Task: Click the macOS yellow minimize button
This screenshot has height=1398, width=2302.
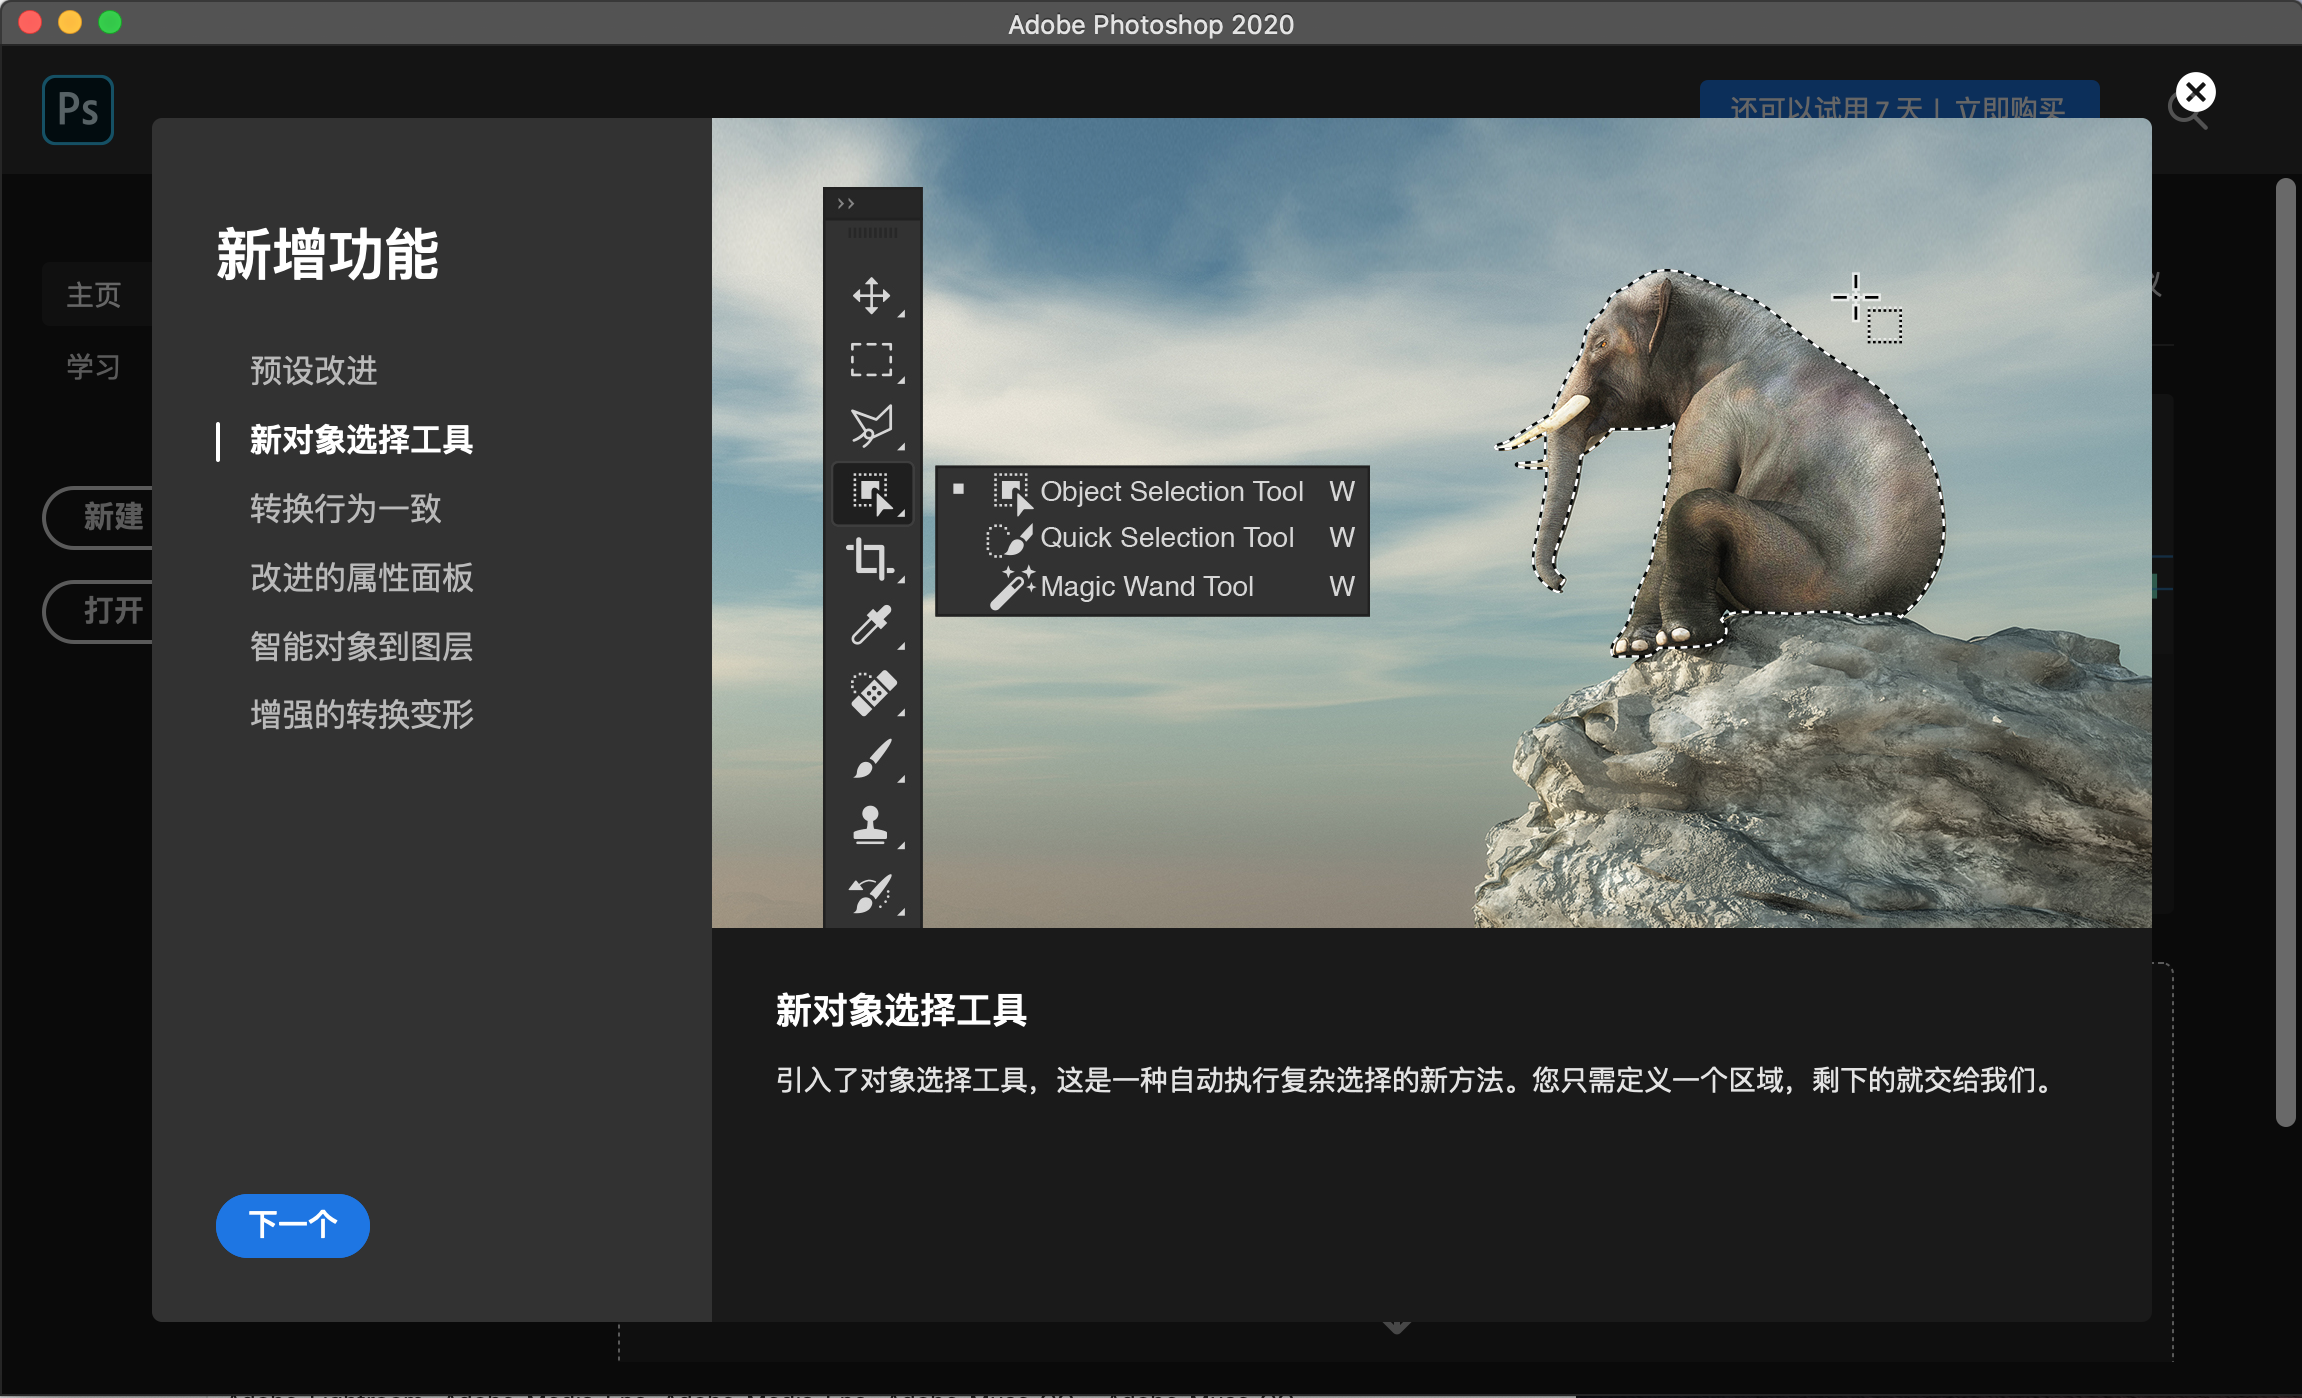Action: (x=70, y=22)
